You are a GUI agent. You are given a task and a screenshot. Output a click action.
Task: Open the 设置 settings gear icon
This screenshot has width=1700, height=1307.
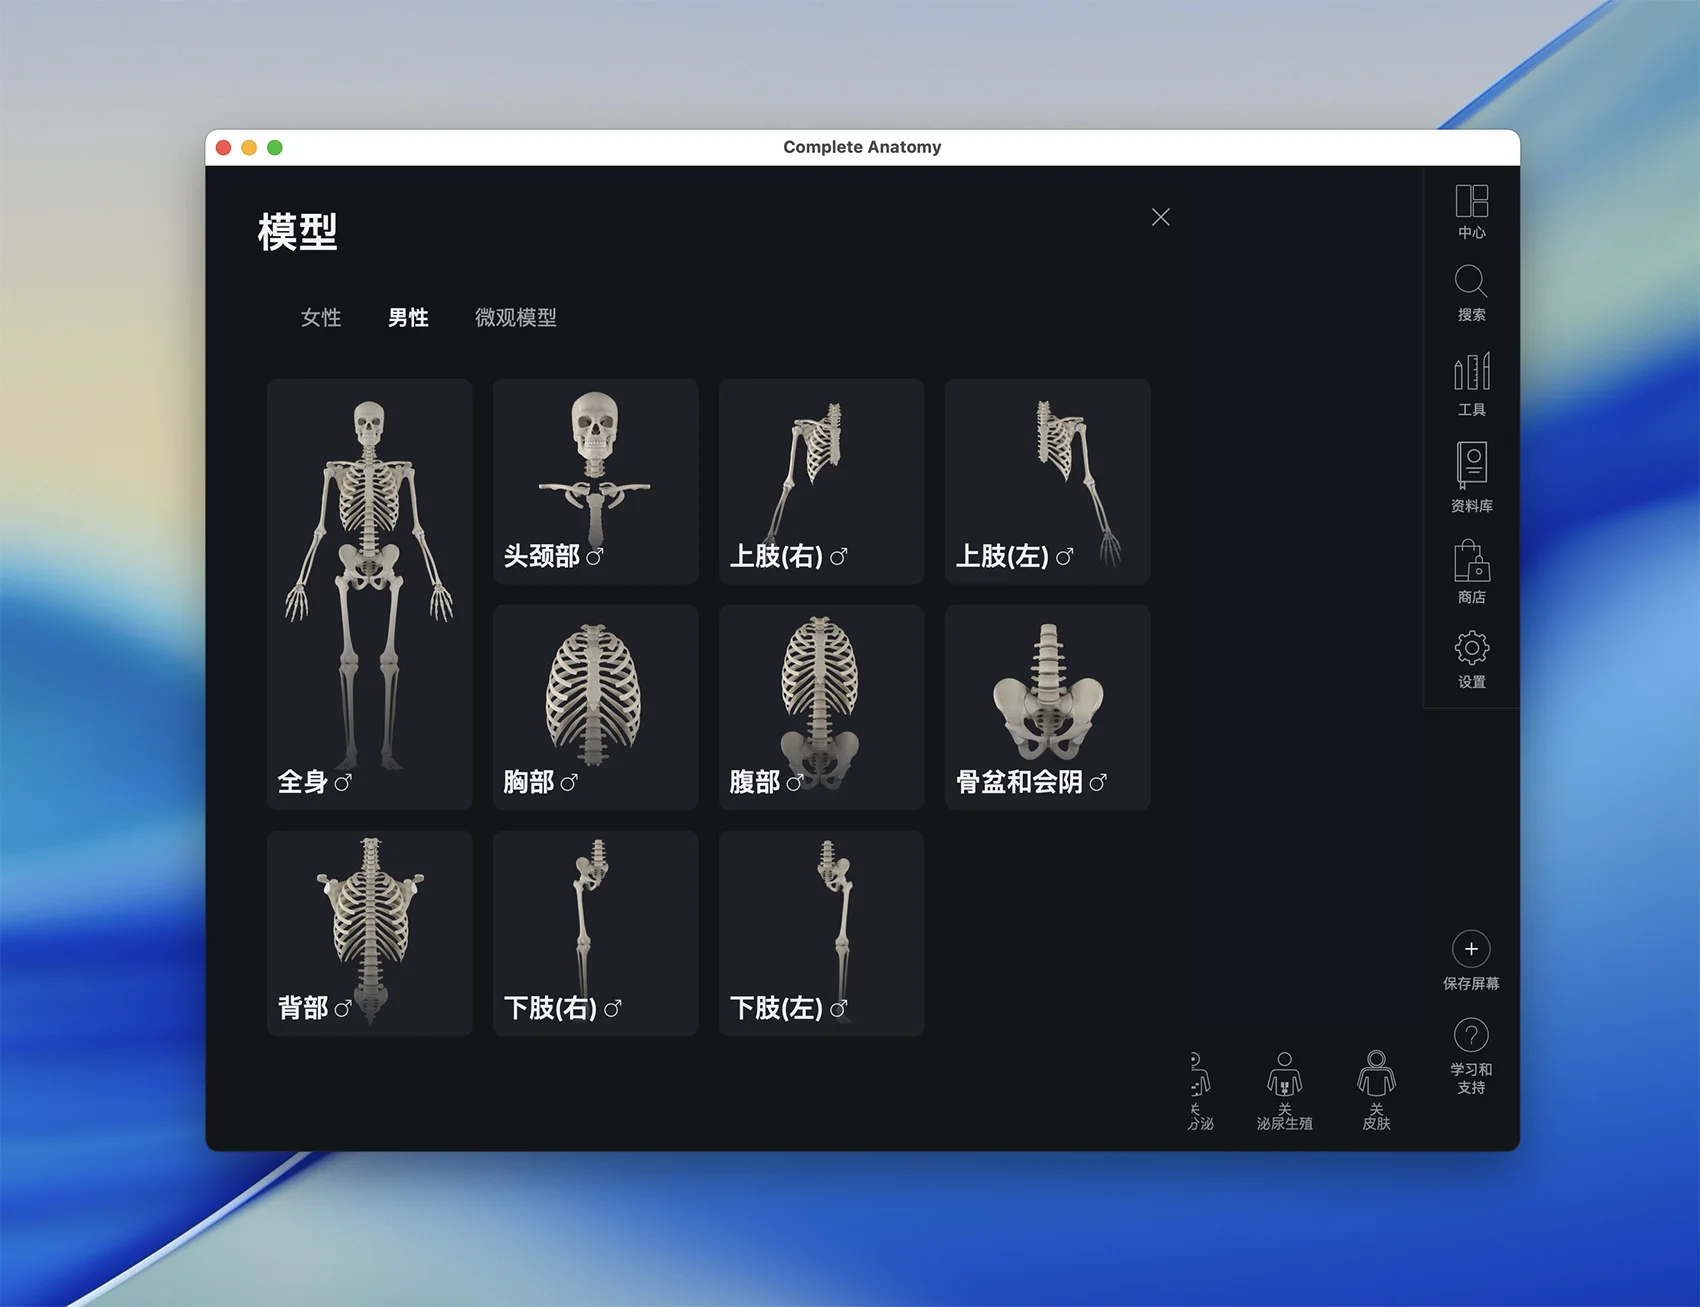1471,649
